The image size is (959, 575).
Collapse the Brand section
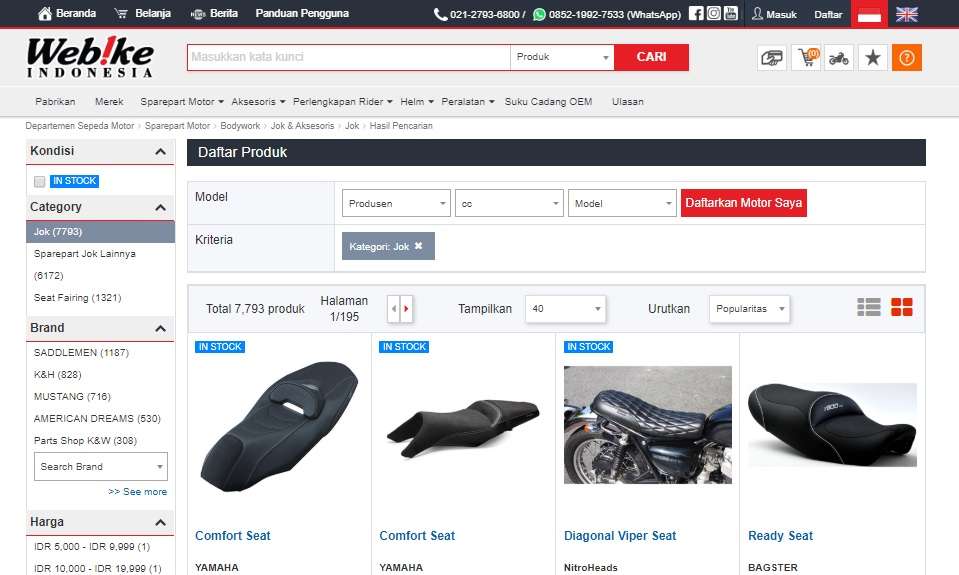(x=160, y=328)
